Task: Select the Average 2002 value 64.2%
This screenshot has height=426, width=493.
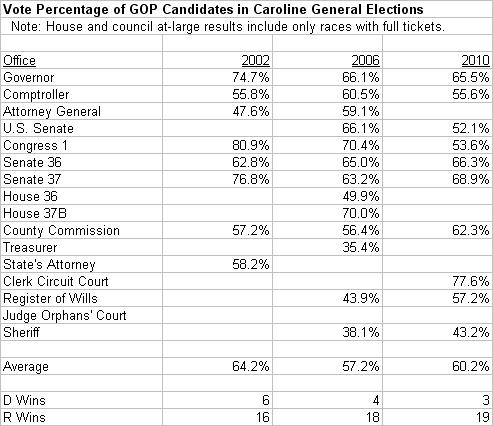Action: [217, 366]
